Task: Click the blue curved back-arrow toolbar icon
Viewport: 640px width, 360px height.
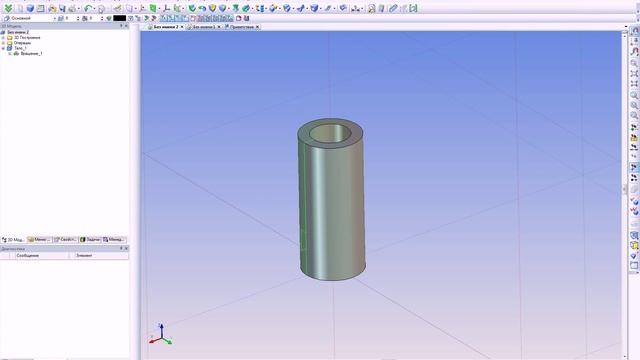Action: click(x=202, y=8)
